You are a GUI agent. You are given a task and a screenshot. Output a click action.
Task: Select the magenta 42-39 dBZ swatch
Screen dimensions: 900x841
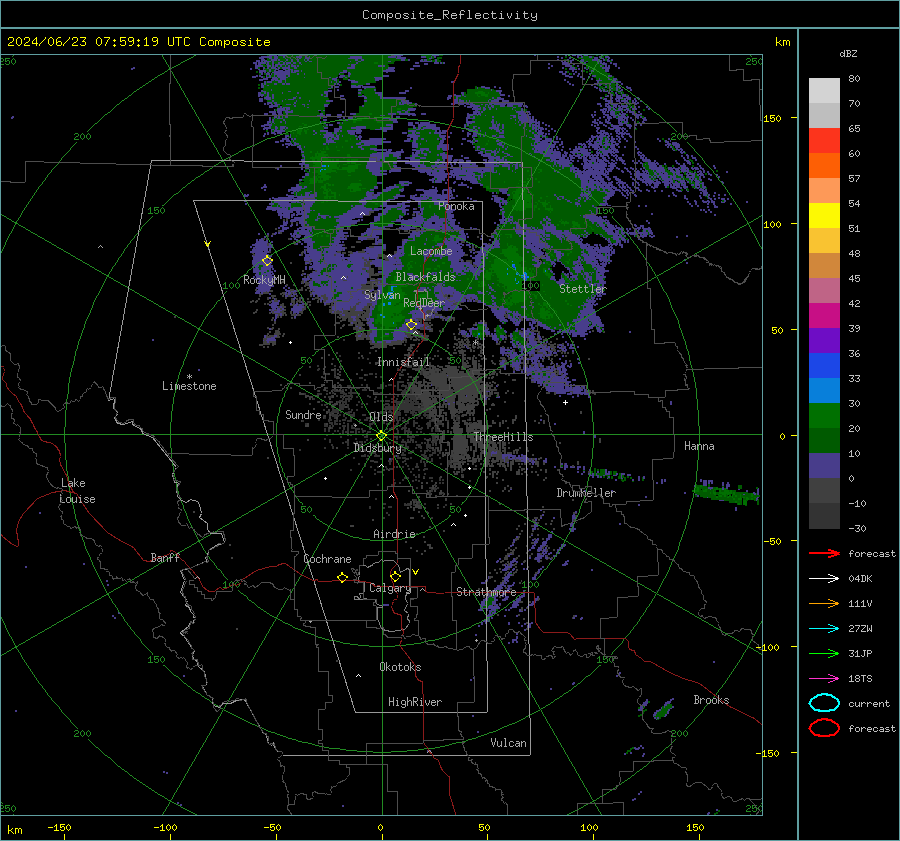point(824,316)
